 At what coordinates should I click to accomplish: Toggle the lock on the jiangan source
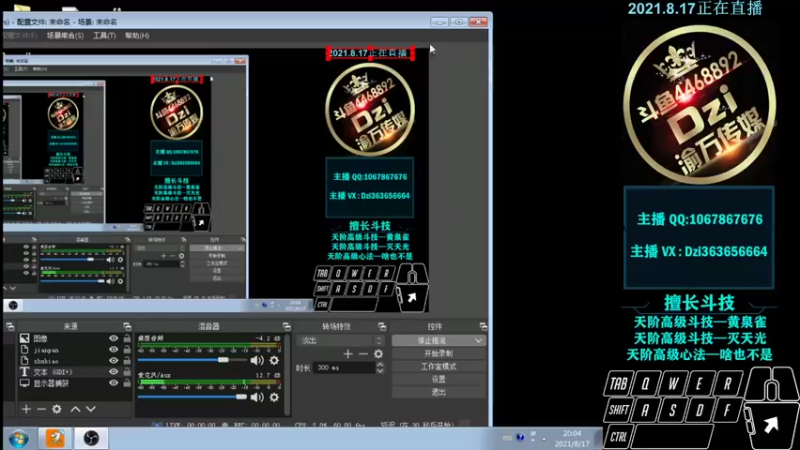(127, 349)
